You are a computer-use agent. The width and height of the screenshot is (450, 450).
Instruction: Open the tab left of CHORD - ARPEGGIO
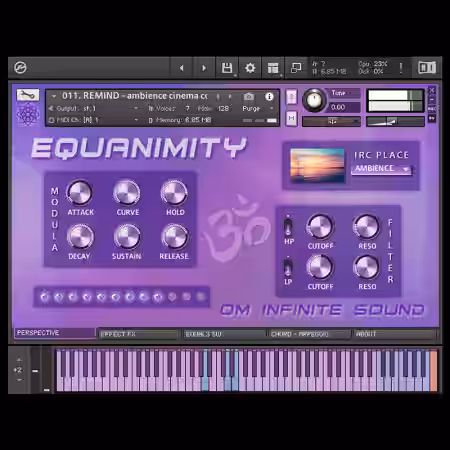[224, 334]
